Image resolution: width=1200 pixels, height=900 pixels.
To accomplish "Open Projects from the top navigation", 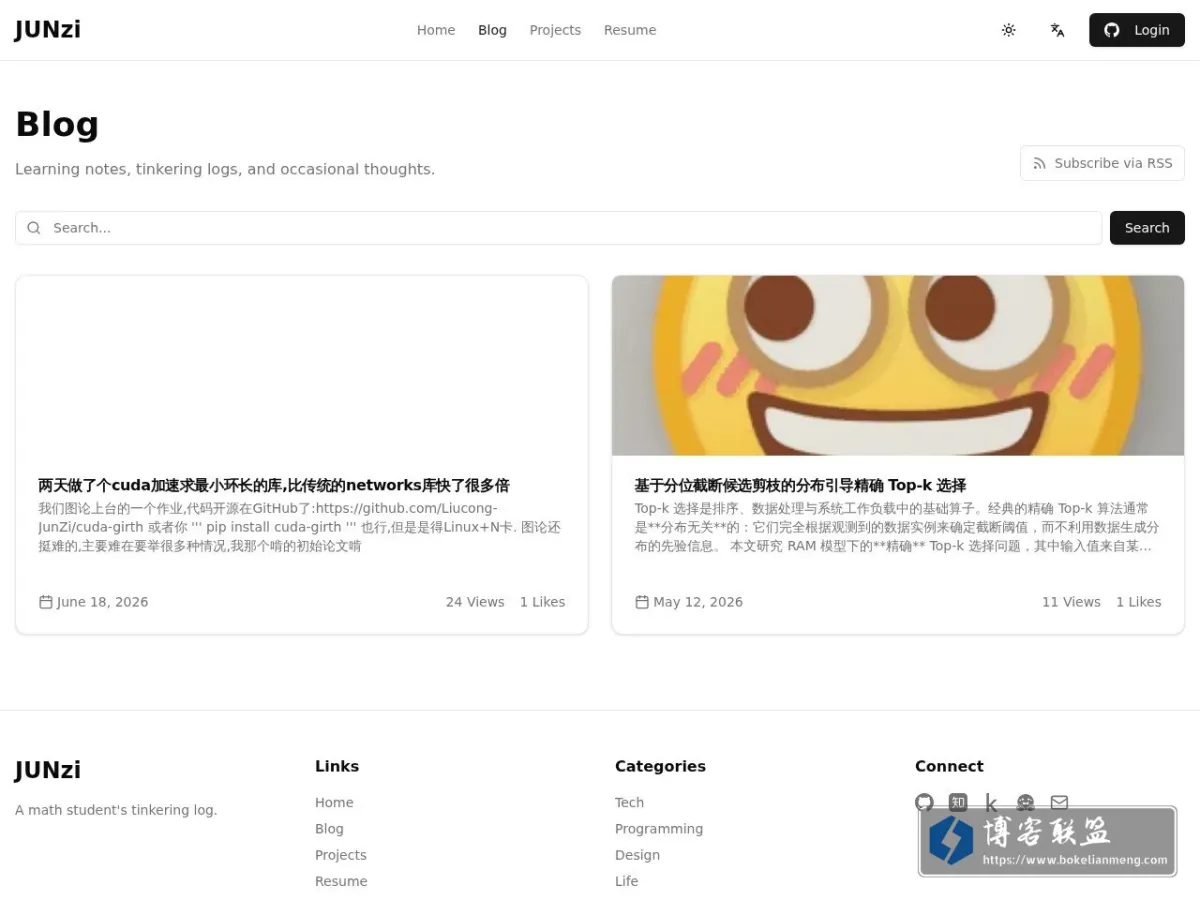I will (x=555, y=30).
